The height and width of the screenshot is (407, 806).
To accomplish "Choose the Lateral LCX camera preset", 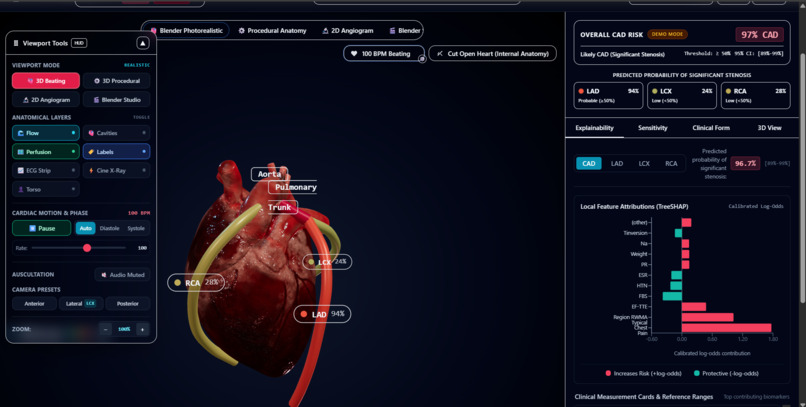I will click(81, 304).
